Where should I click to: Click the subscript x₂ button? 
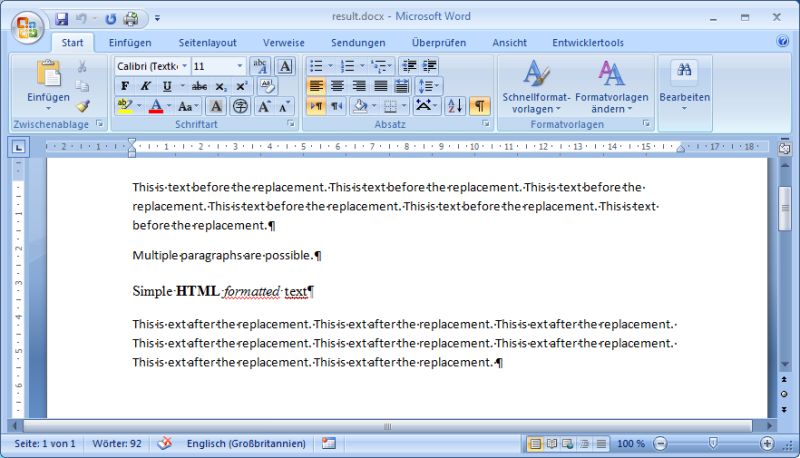[220, 86]
